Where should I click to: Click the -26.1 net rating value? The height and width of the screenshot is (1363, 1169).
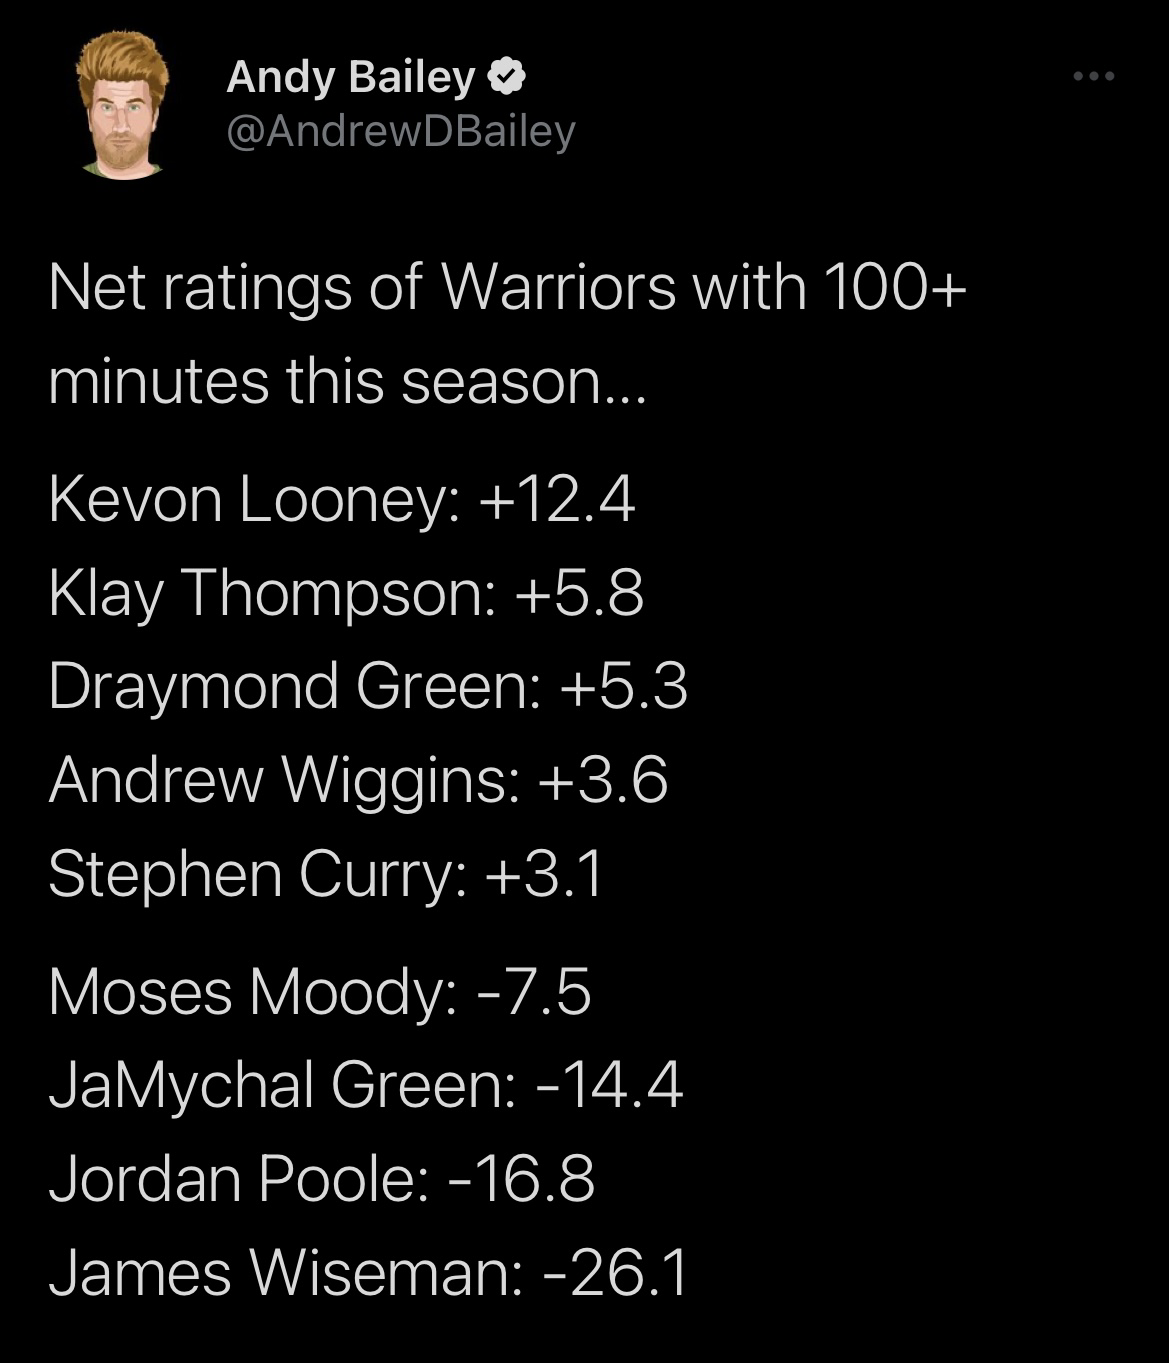click(x=615, y=1272)
